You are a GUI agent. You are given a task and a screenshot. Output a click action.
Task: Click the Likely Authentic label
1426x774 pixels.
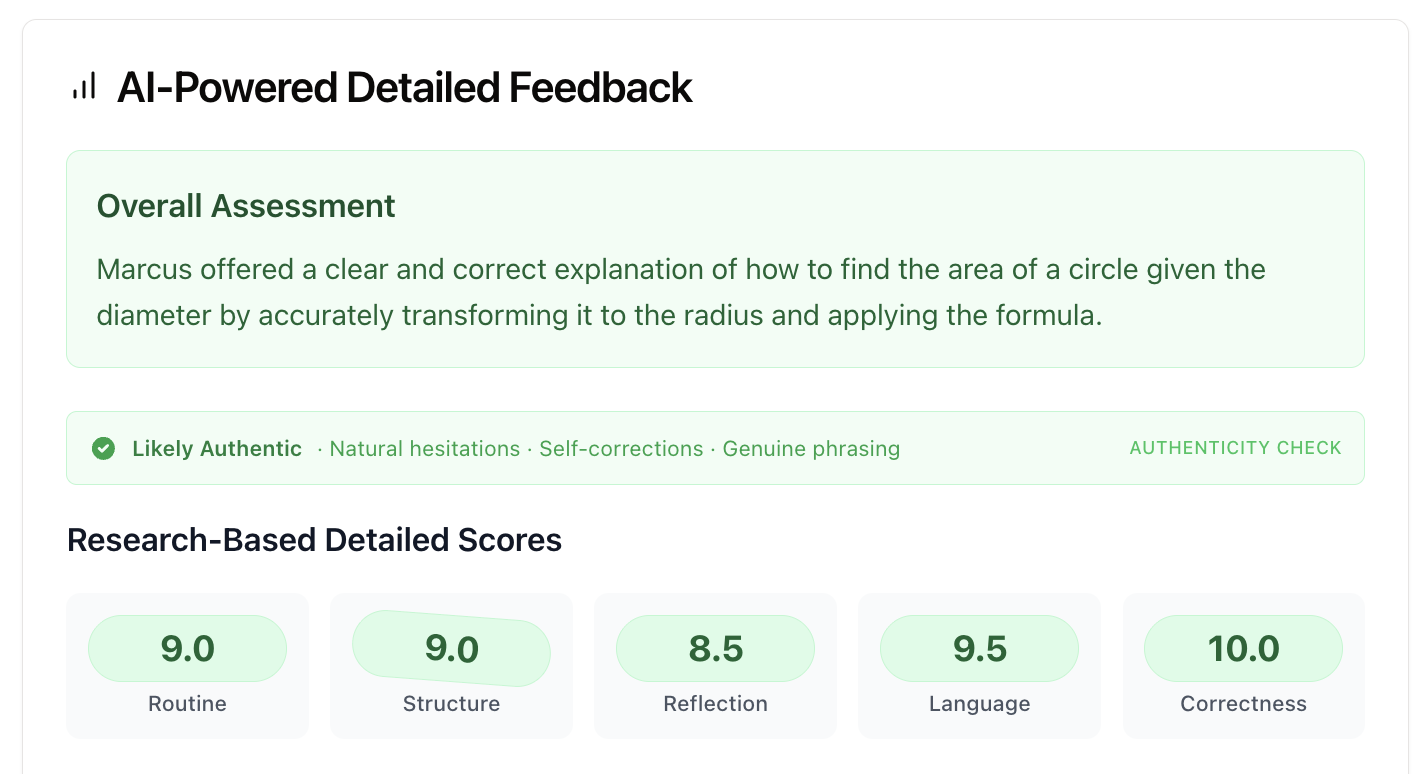point(217,449)
